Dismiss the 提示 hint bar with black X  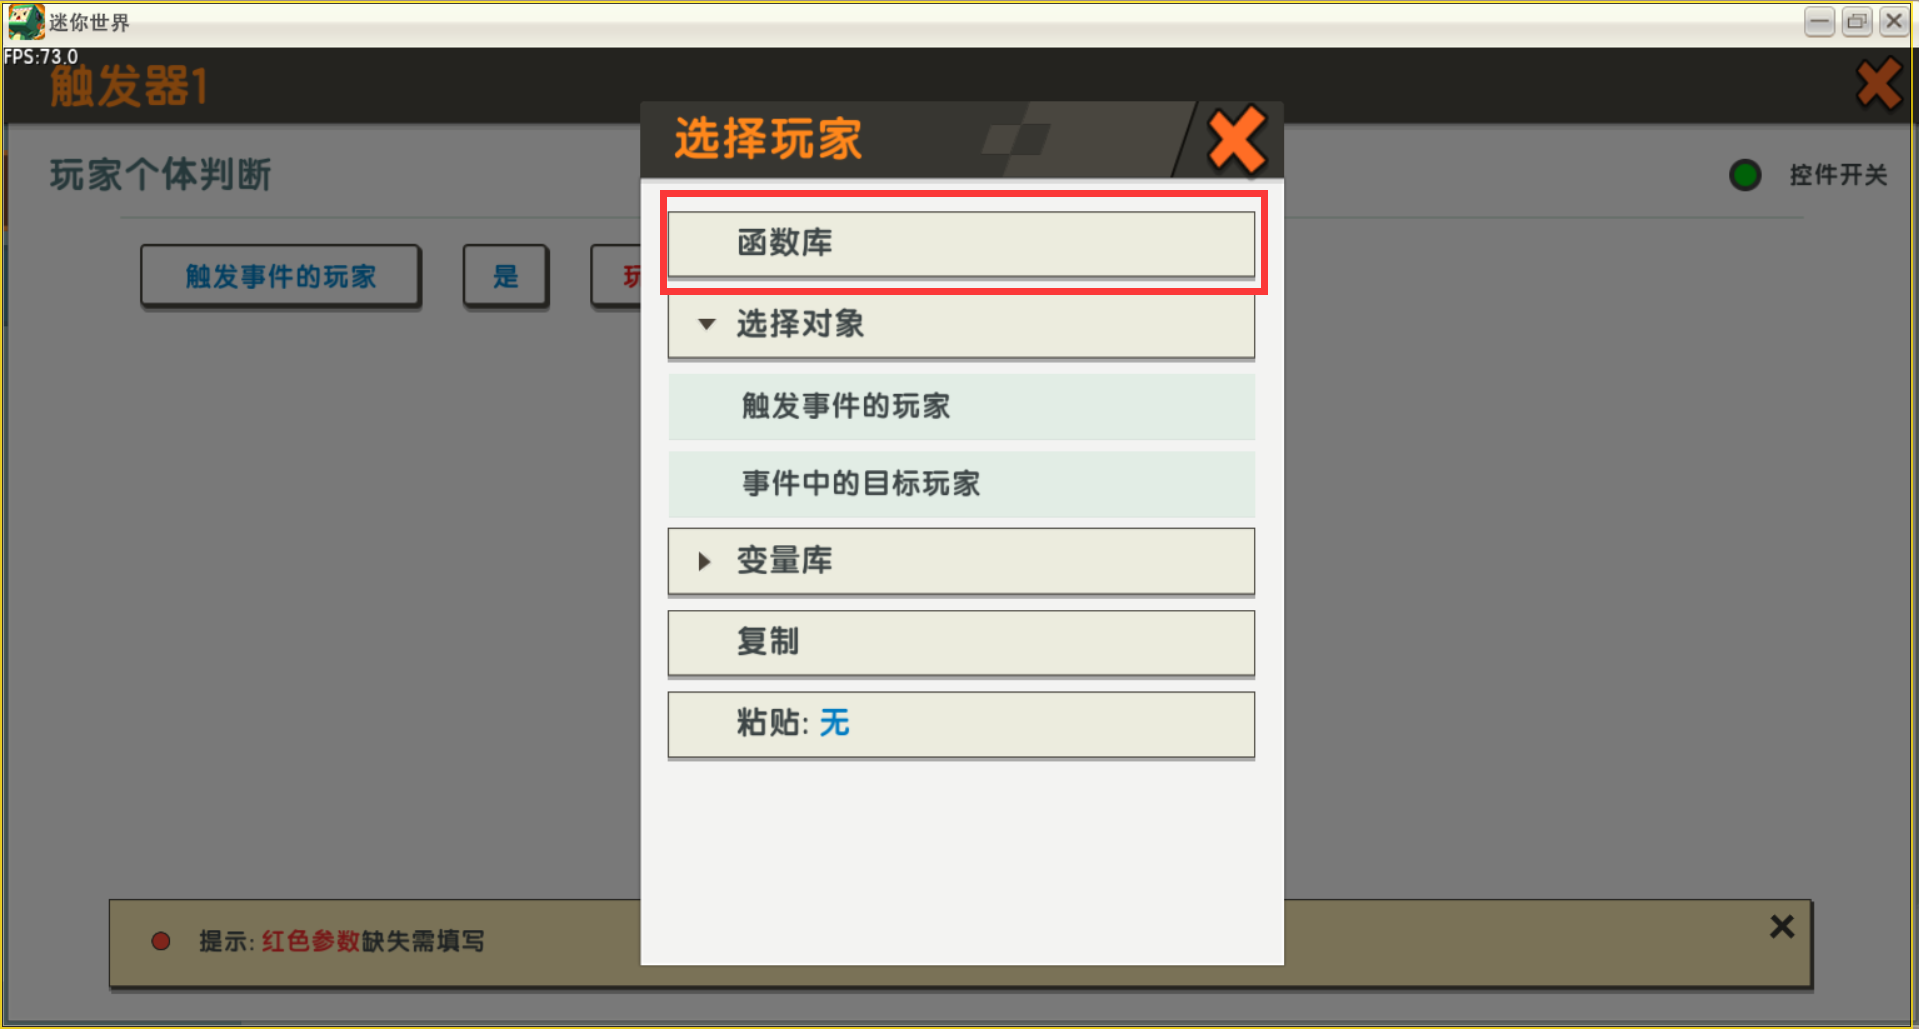pyautogui.click(x=1781, y=927)
